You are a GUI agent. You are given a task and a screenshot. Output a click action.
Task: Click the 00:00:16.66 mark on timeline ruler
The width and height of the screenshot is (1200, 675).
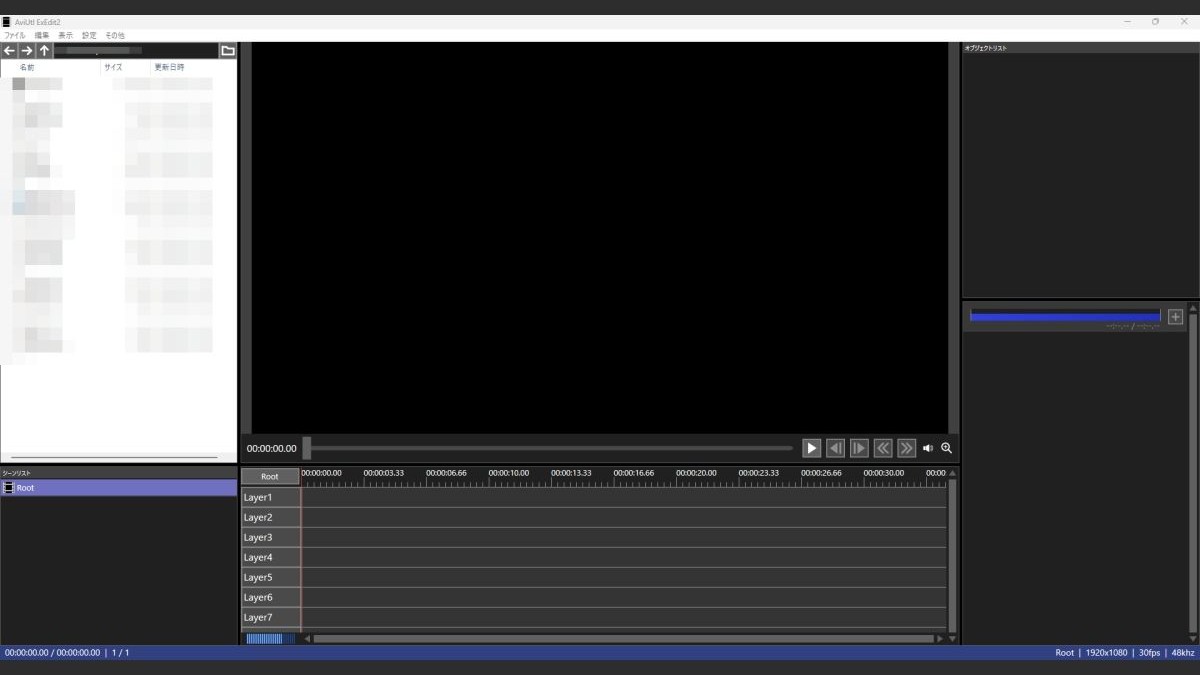(634, 473)
